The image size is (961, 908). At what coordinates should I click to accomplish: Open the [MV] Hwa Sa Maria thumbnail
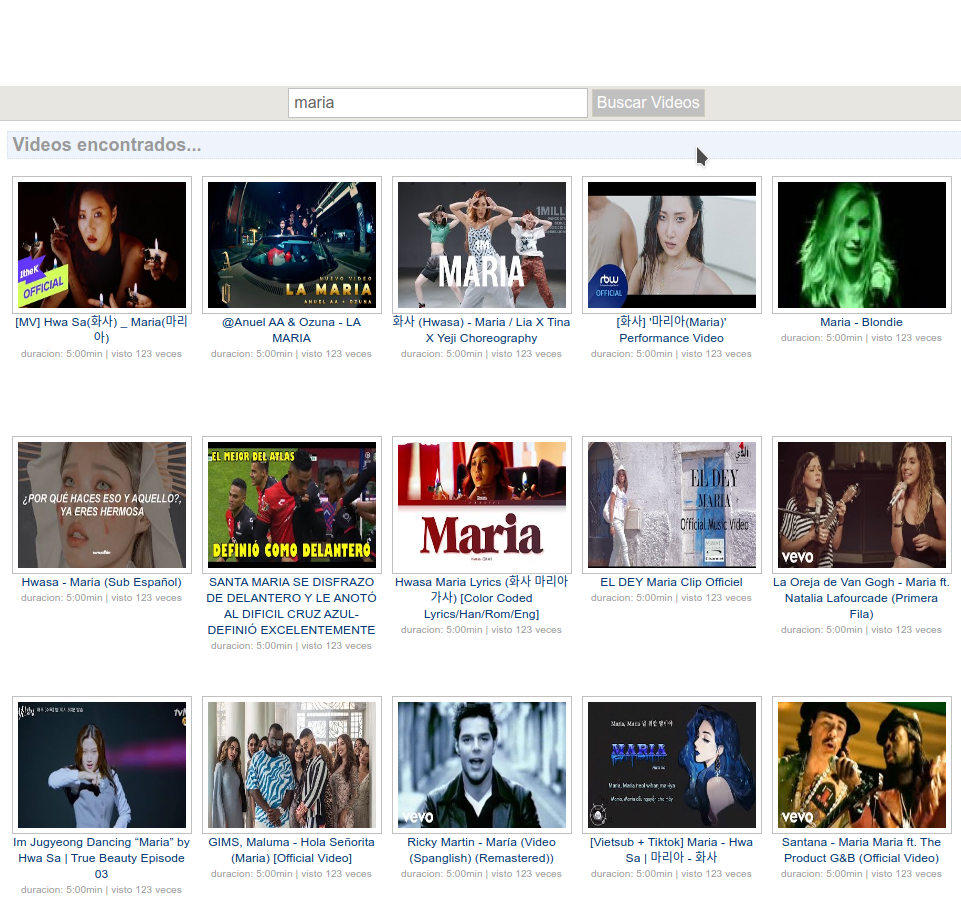(102, 245)
